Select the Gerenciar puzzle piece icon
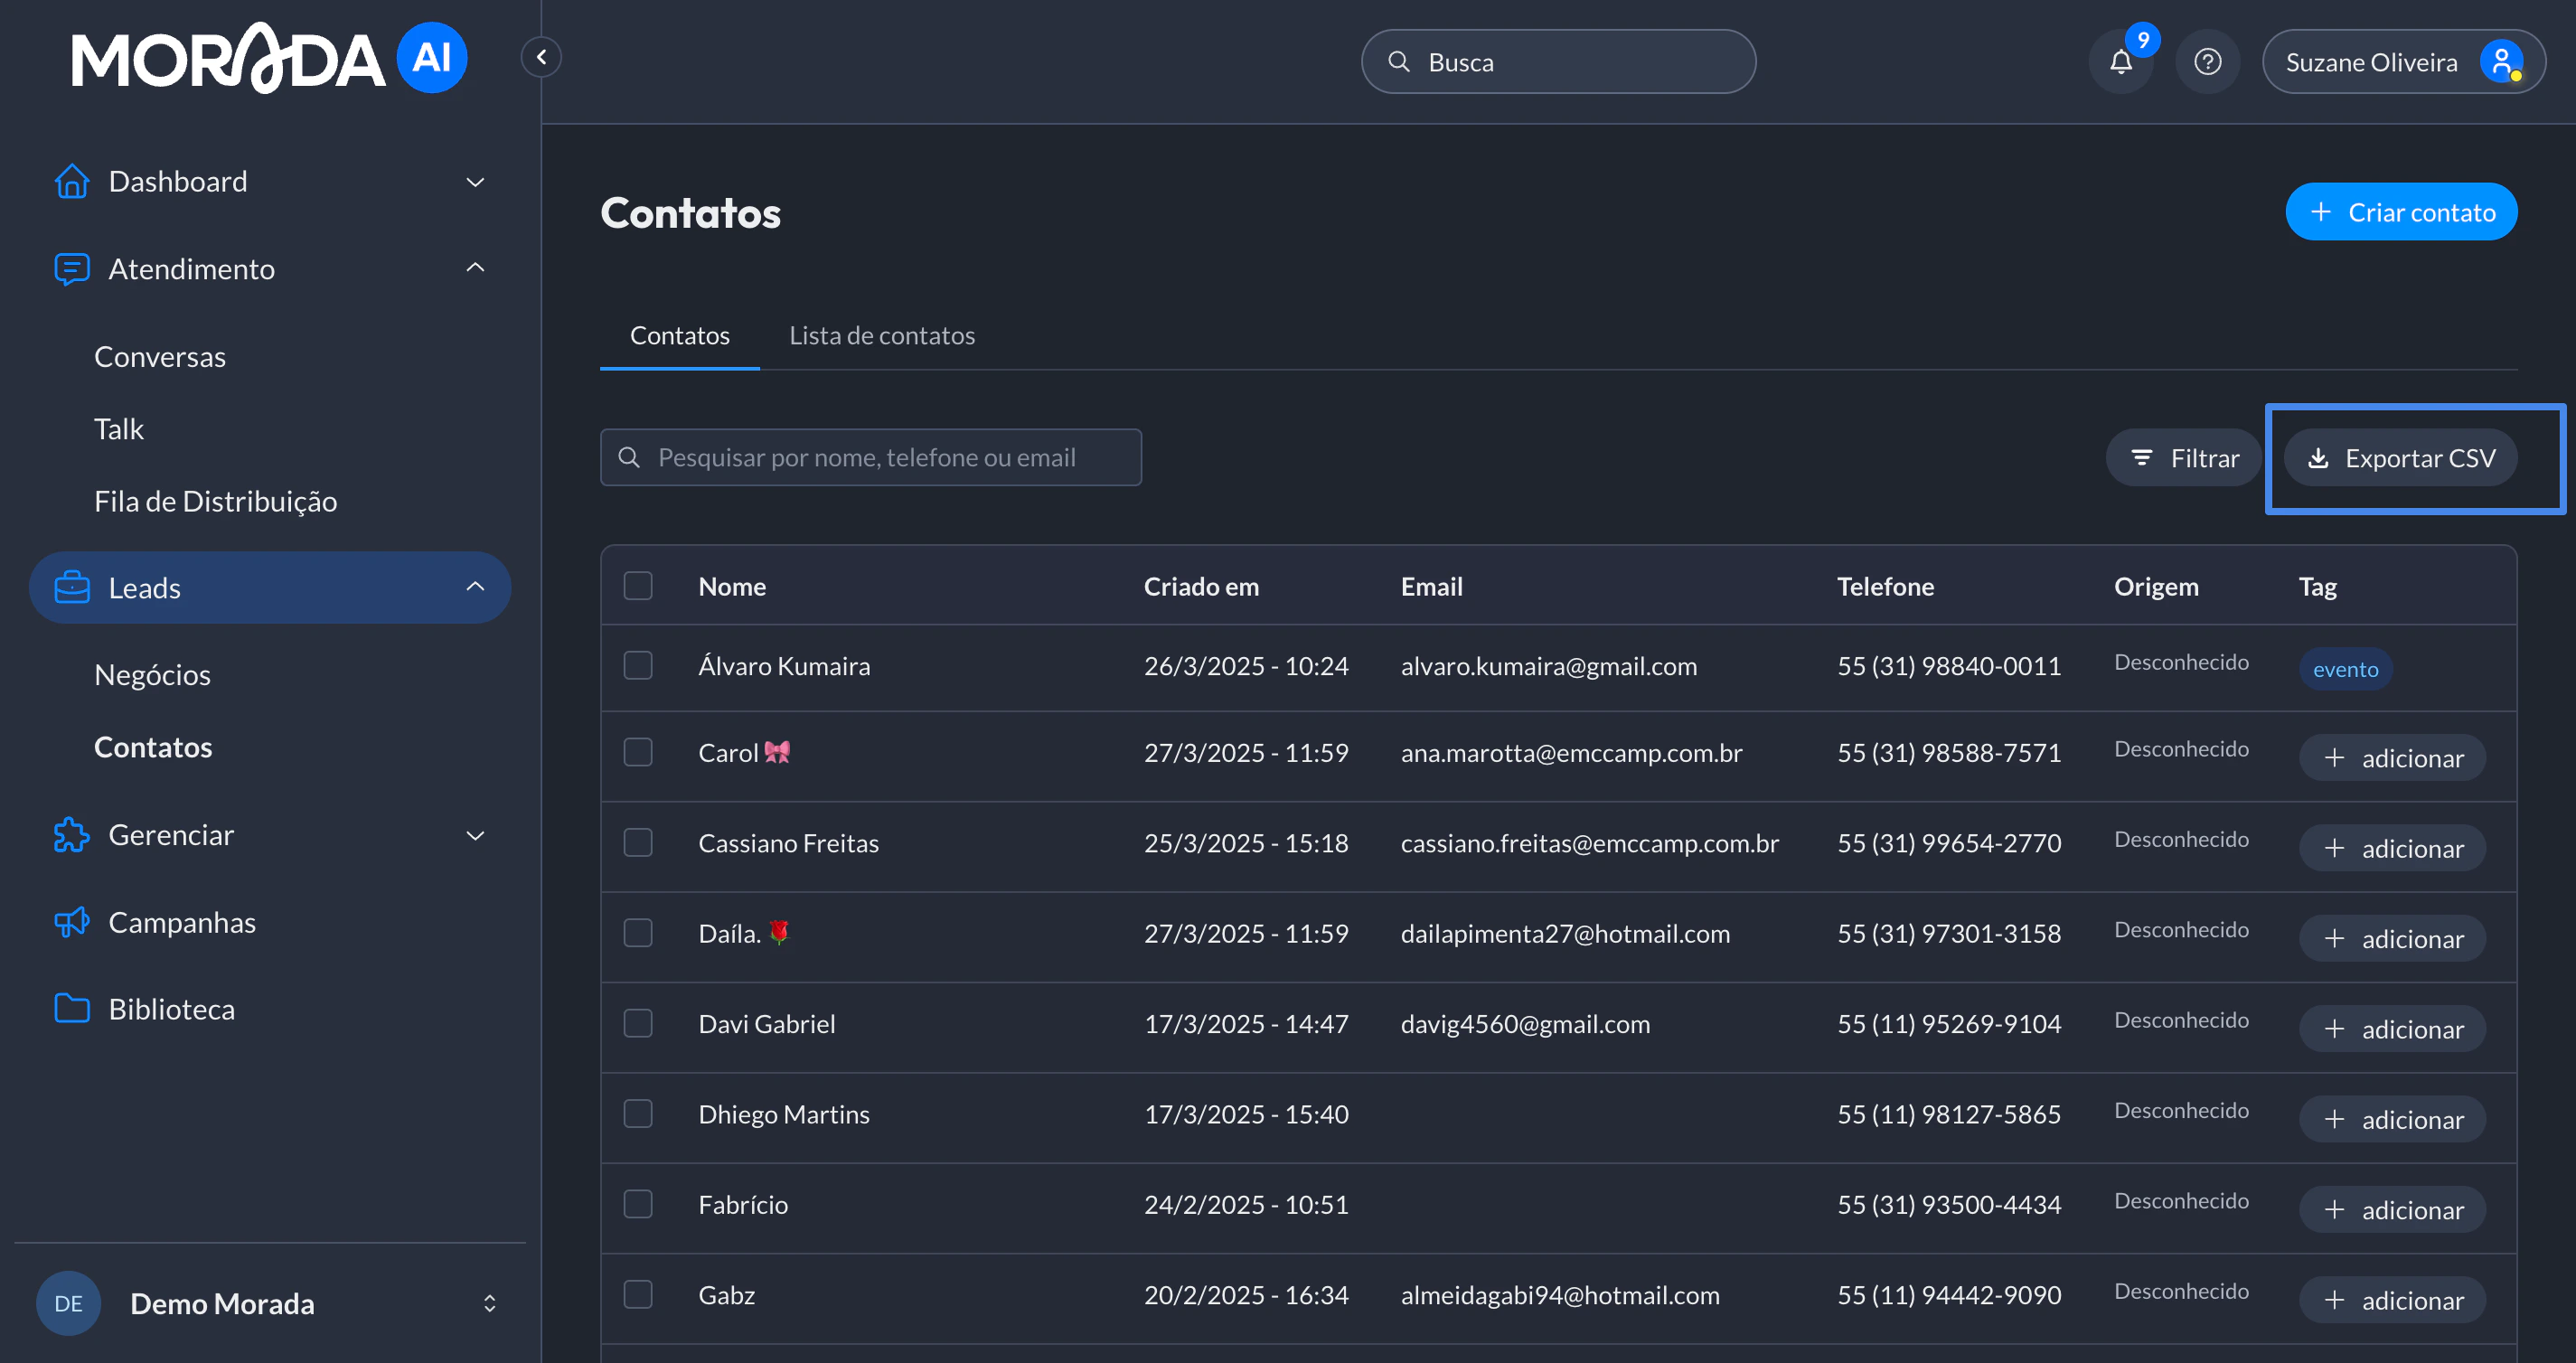This screenshot has height=1363, width=2576. [71, 835]
